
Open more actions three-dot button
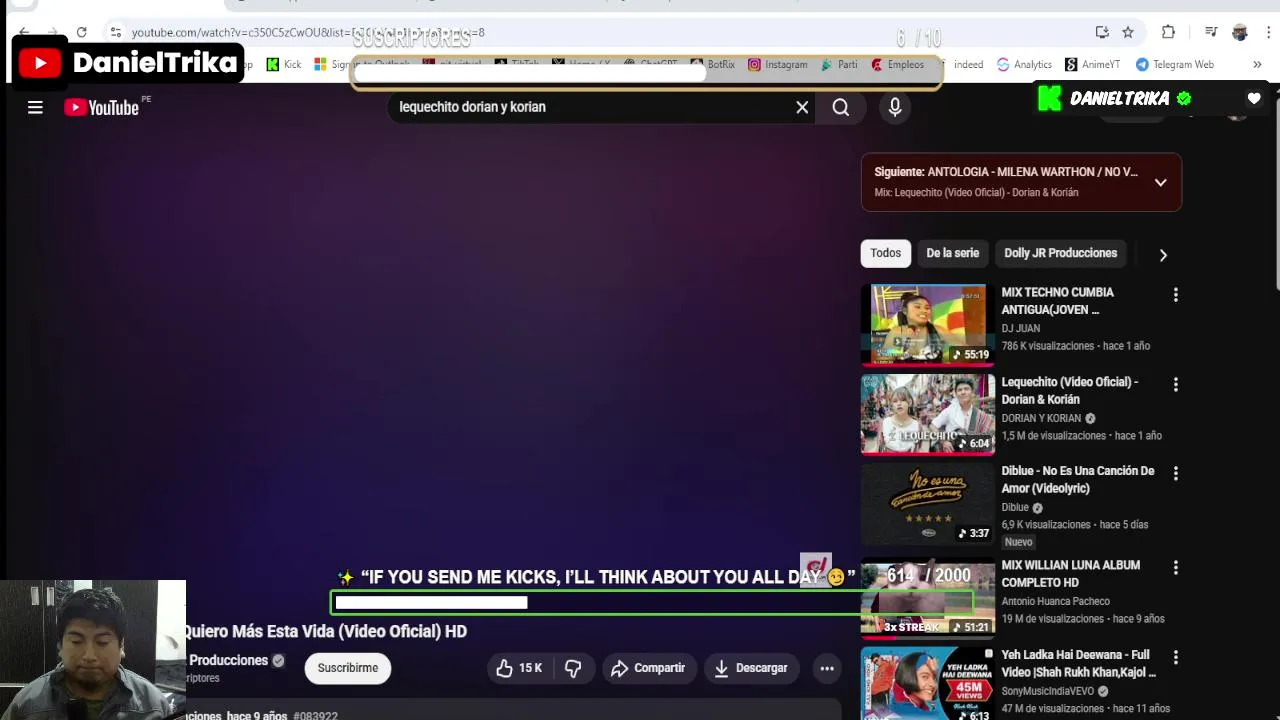click(x=827, y=668)
